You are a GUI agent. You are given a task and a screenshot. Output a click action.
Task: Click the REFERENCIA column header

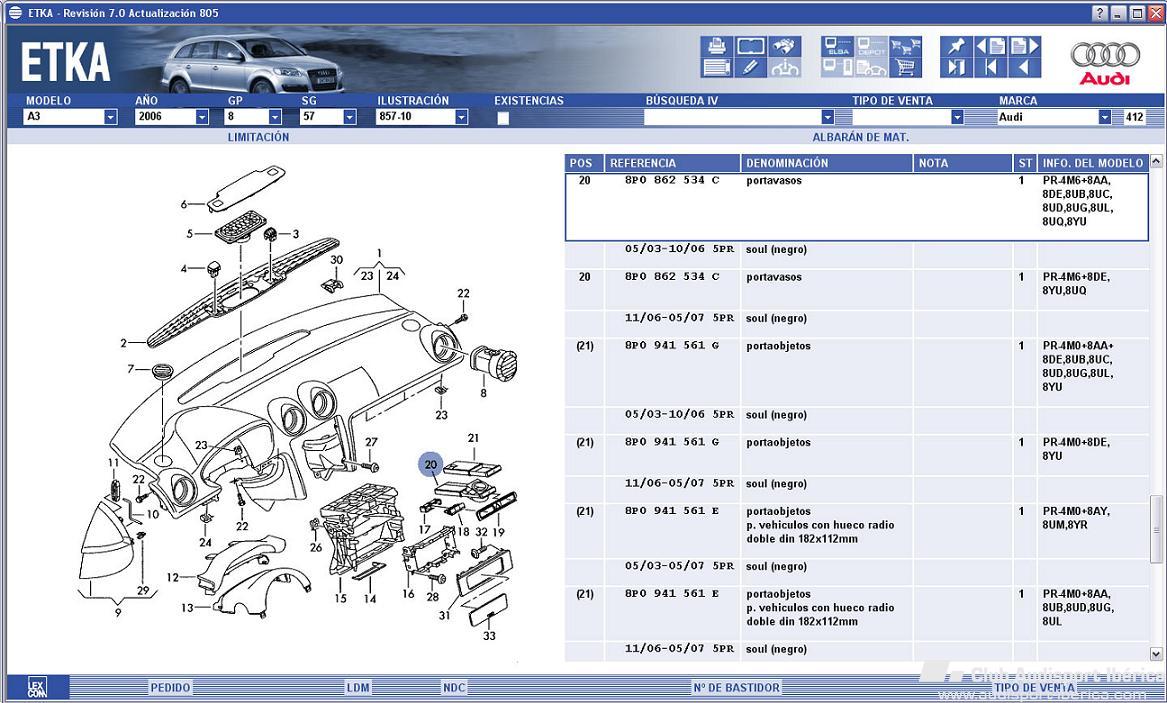coord(672,163)
